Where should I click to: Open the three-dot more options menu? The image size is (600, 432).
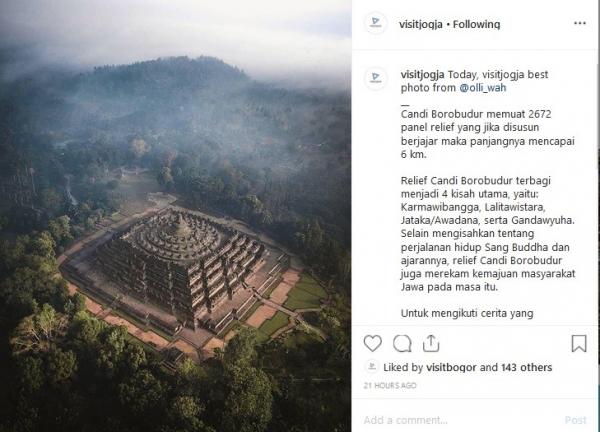580,23
